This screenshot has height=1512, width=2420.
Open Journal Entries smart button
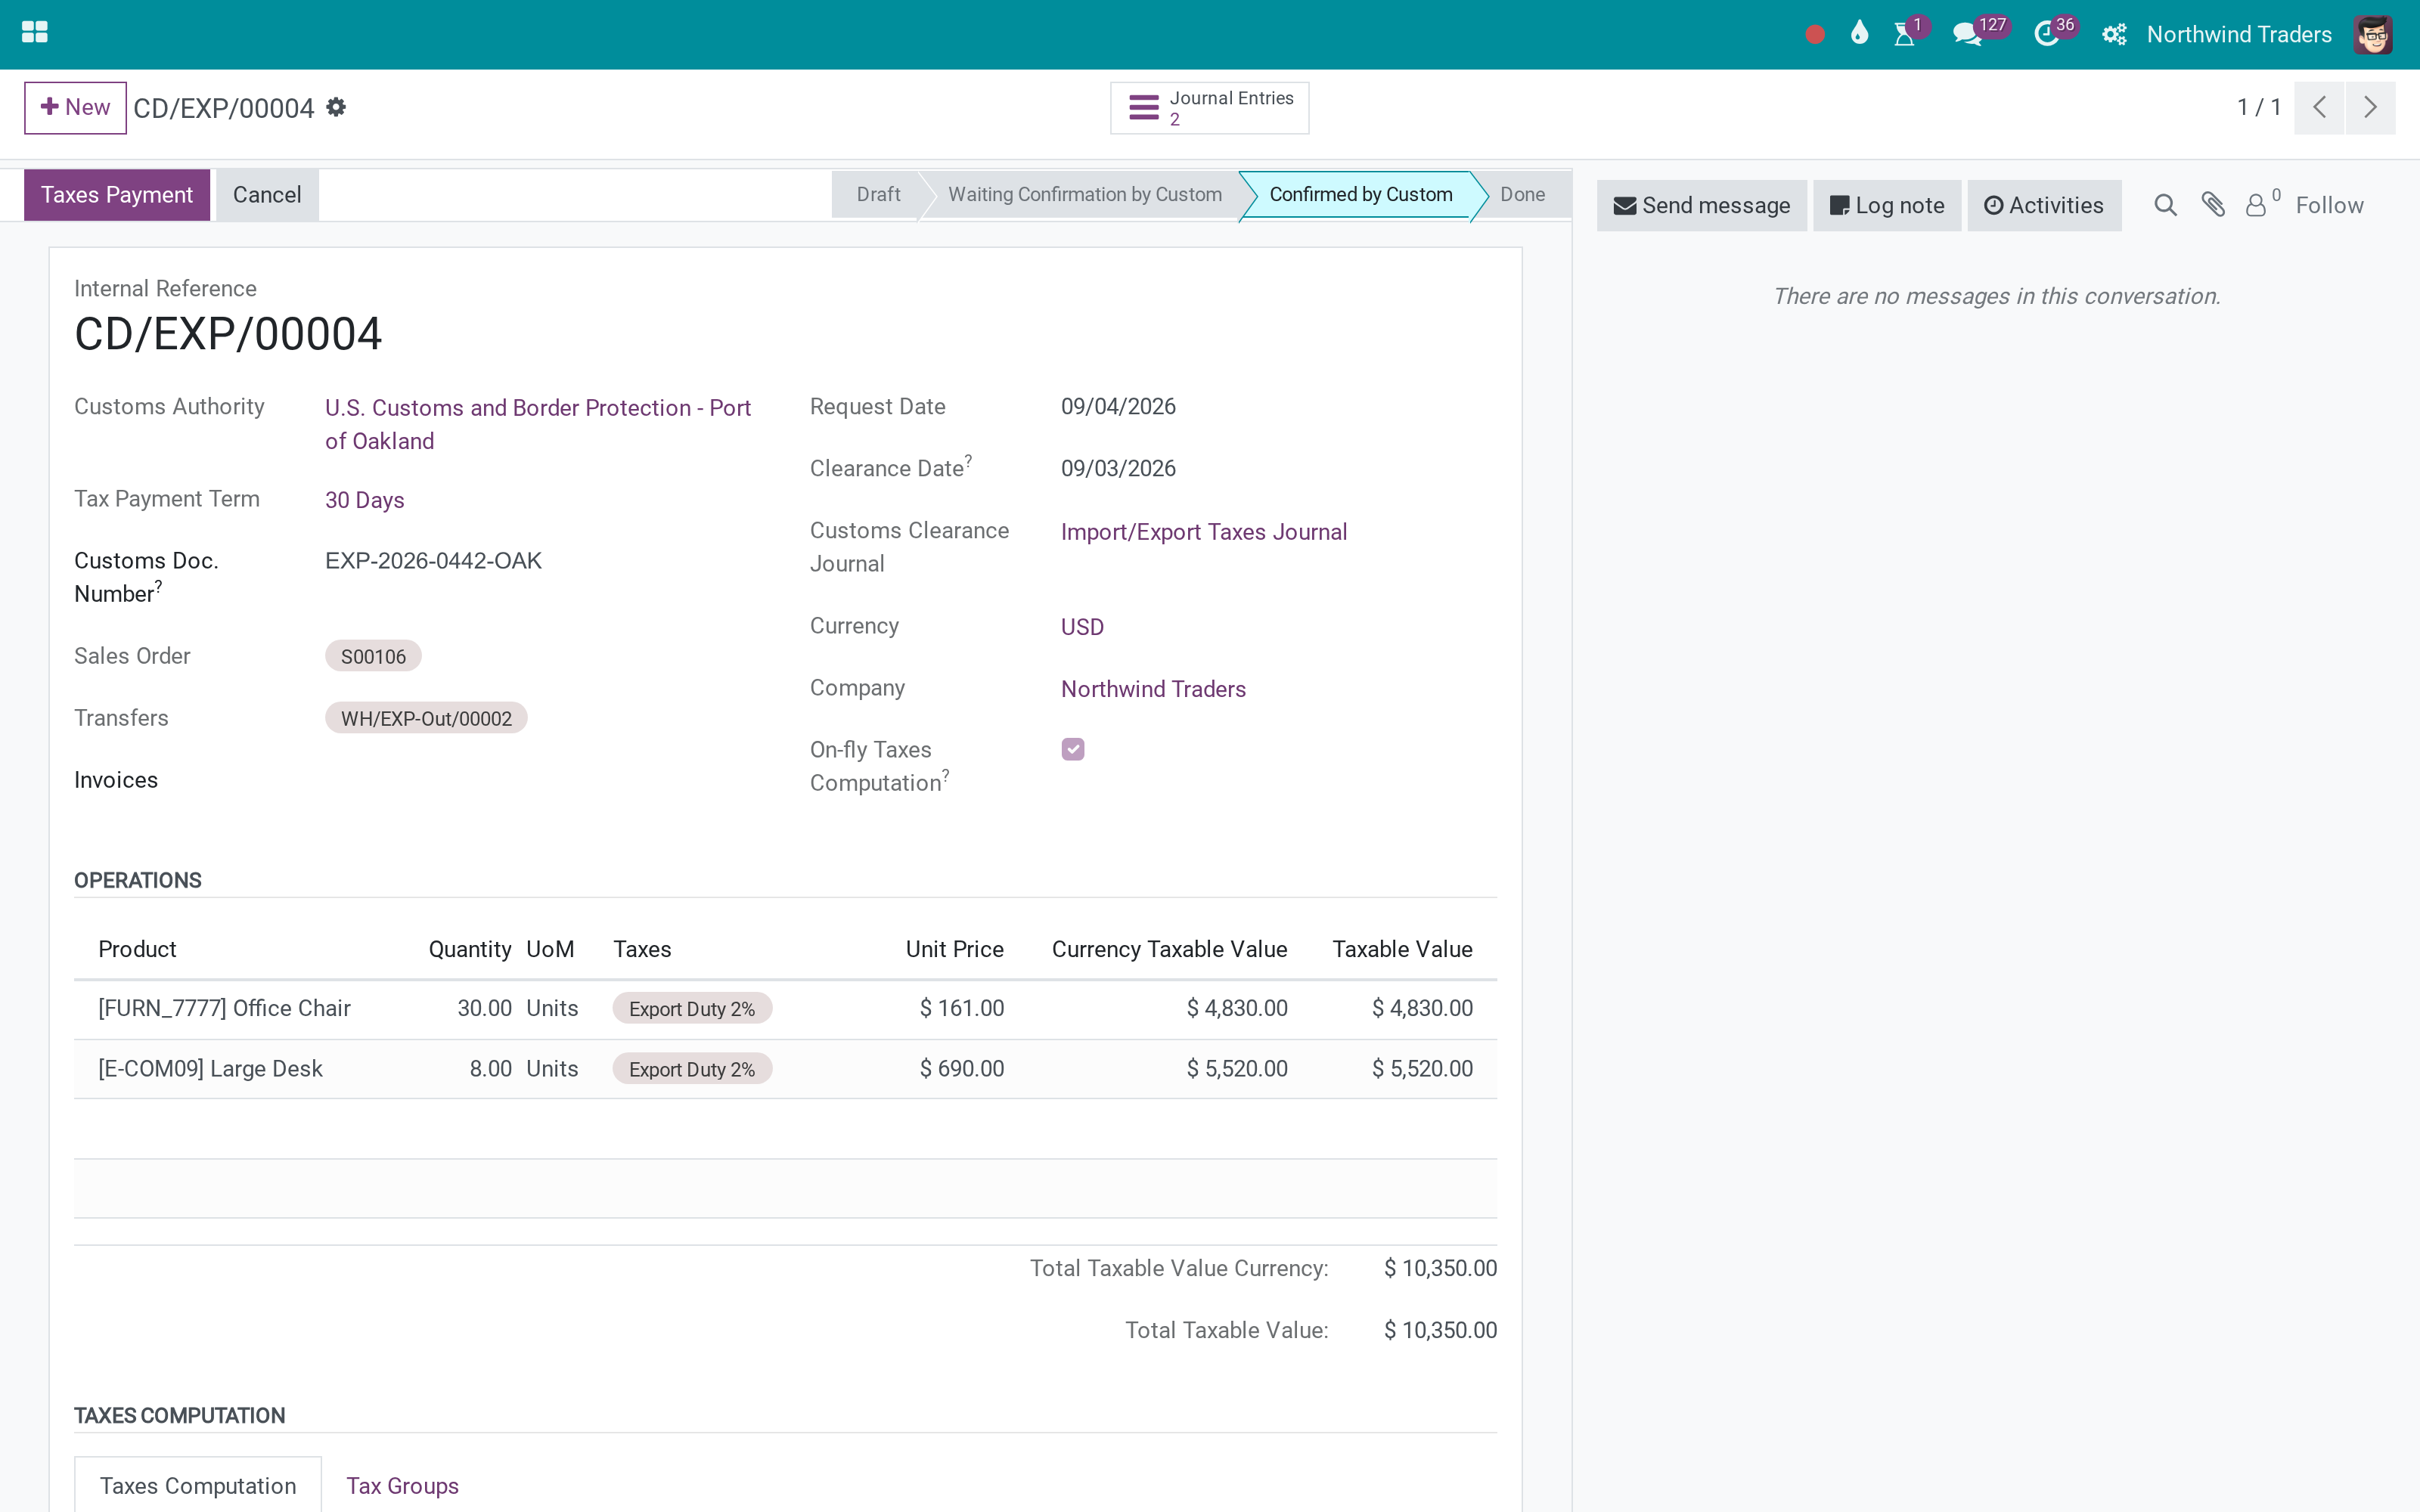coord(1209,108)
